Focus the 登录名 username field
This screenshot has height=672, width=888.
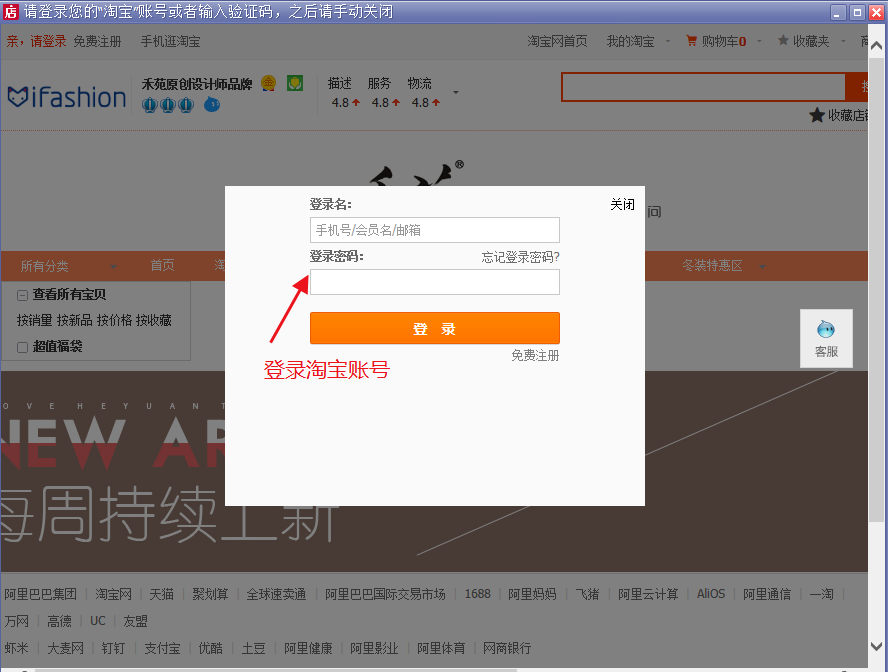tap(434, 230)
